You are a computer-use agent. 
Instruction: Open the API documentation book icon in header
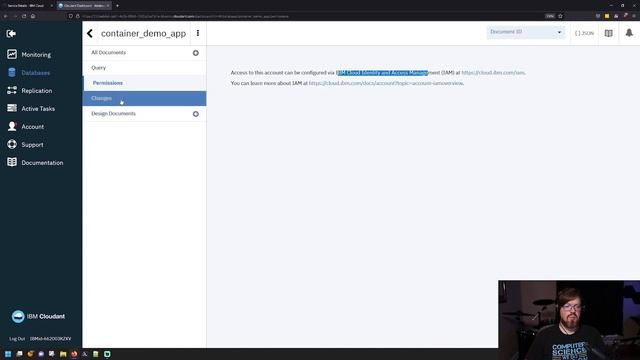tap(609, 33)
